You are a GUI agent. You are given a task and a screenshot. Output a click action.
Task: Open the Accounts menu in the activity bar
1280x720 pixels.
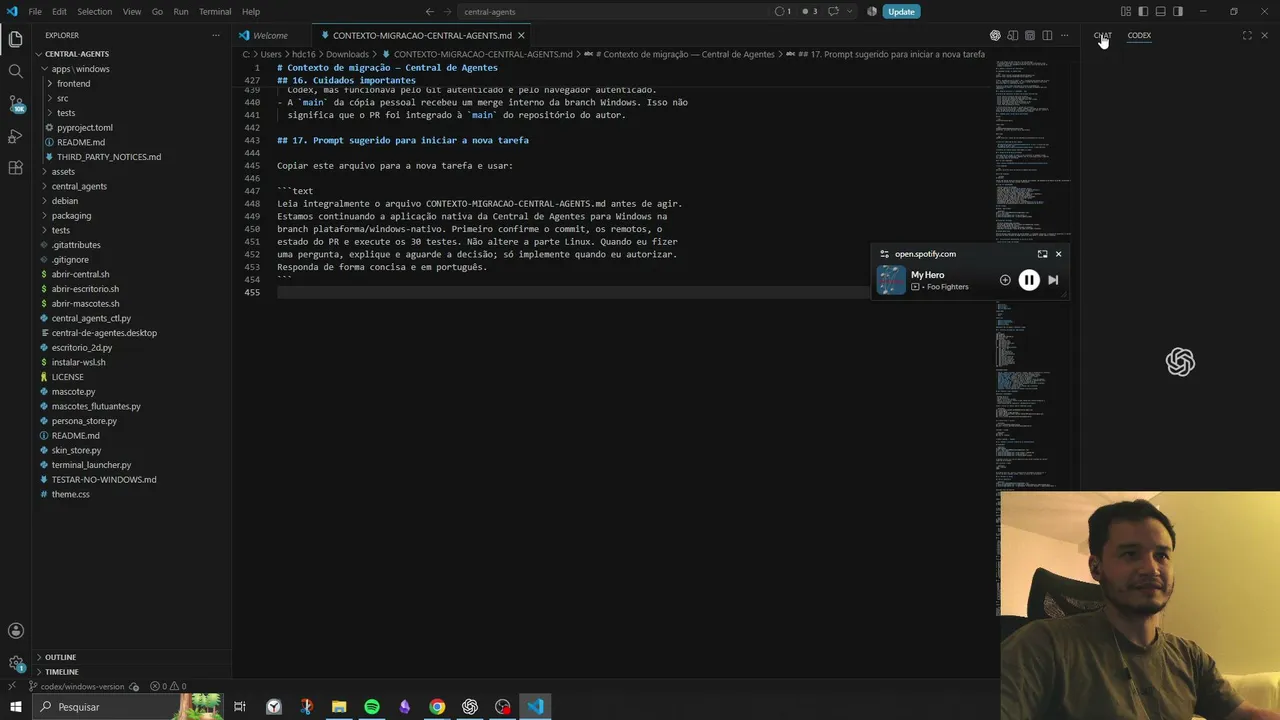coord(15,630)
